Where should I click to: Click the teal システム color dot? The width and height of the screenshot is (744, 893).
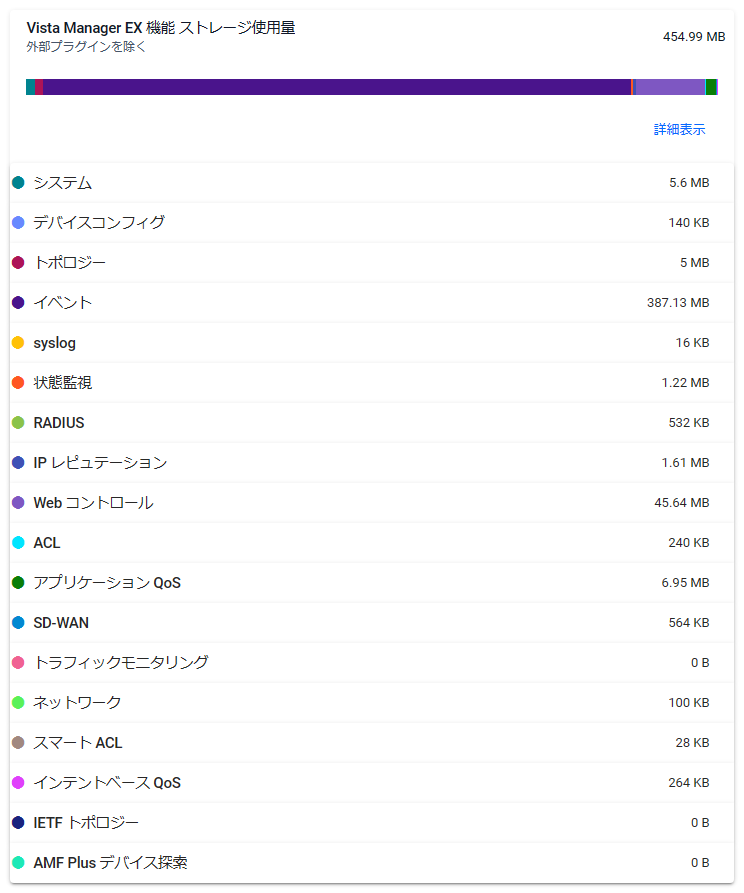point(18,183)
